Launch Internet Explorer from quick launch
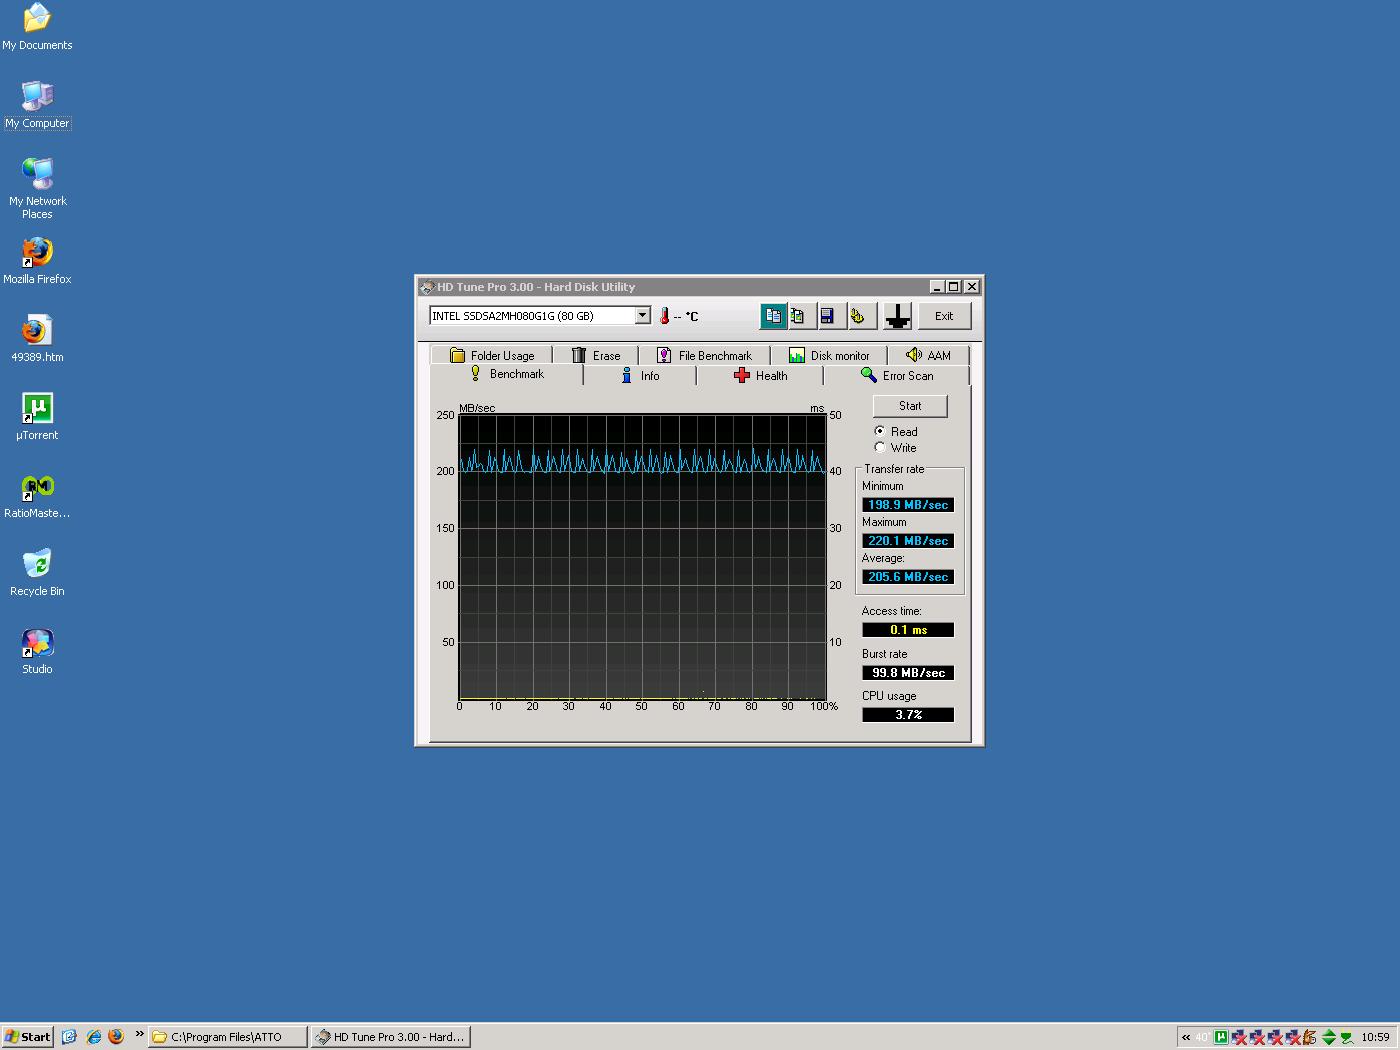This screenshot has width=1400, height=1050. [x=93, y=1037]
